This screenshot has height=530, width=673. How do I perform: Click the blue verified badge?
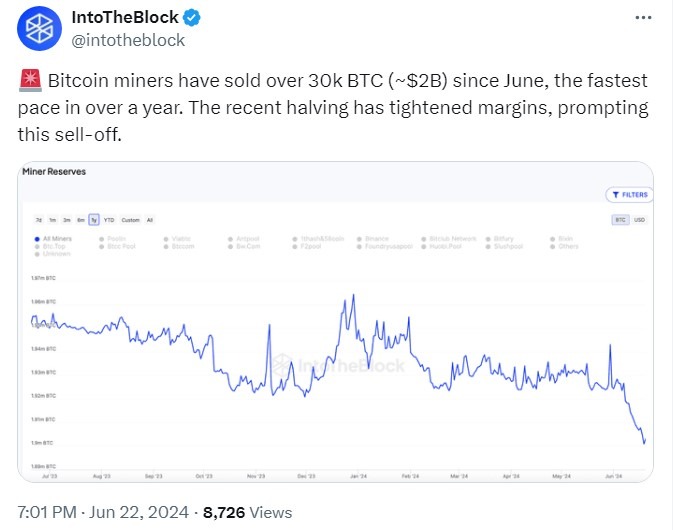[x=193, y=18]
